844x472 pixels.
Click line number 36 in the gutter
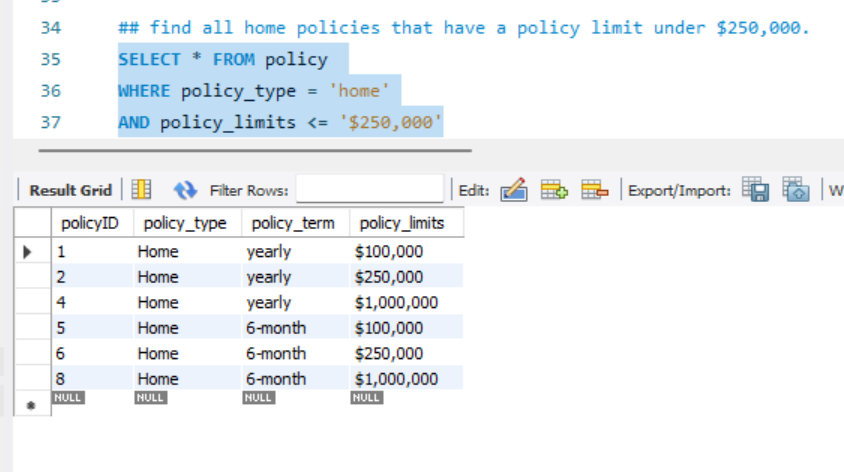point(51,90)
